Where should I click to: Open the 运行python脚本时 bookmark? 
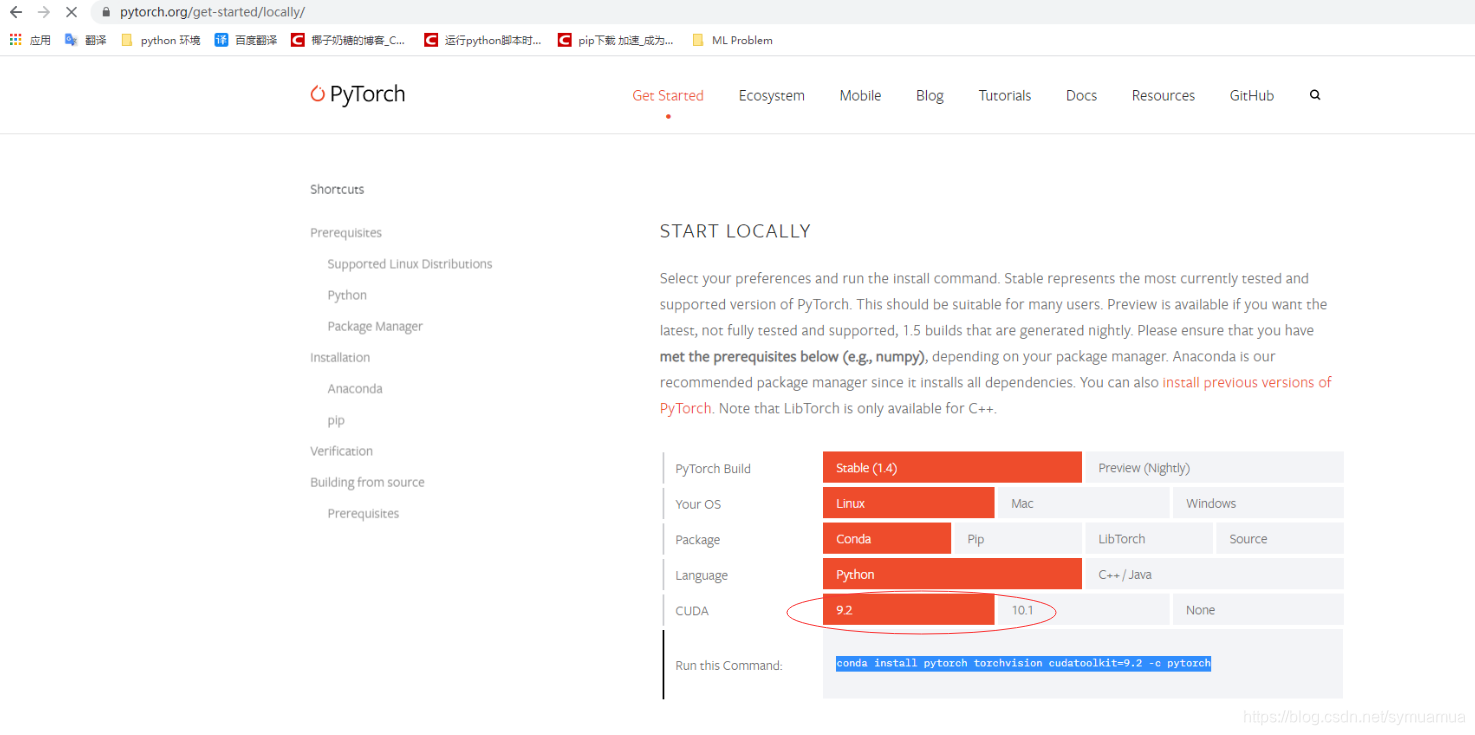coord(483,40)
